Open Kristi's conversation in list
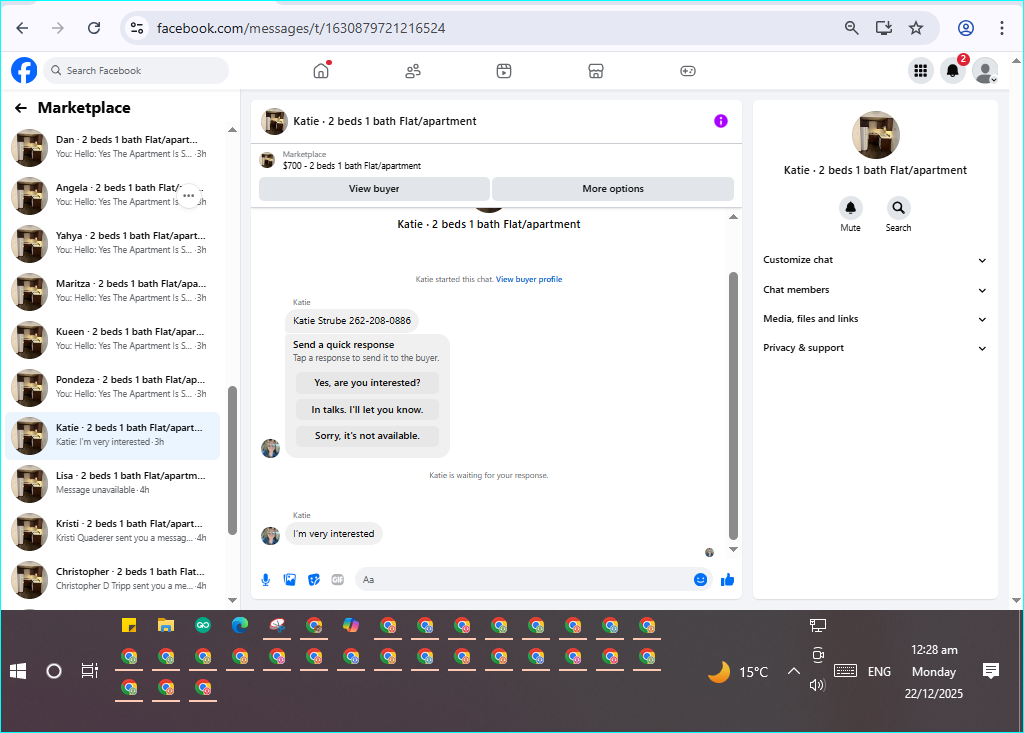Image resolution: width=1024 pixels, height=733 pixels. (x=112, y=531)
